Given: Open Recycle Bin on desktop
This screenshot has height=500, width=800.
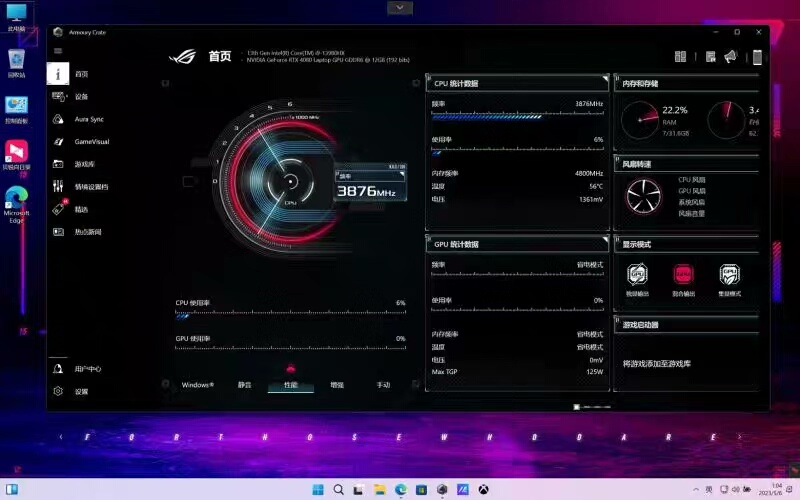Looking at the screenshot, I should coord(16,64).
